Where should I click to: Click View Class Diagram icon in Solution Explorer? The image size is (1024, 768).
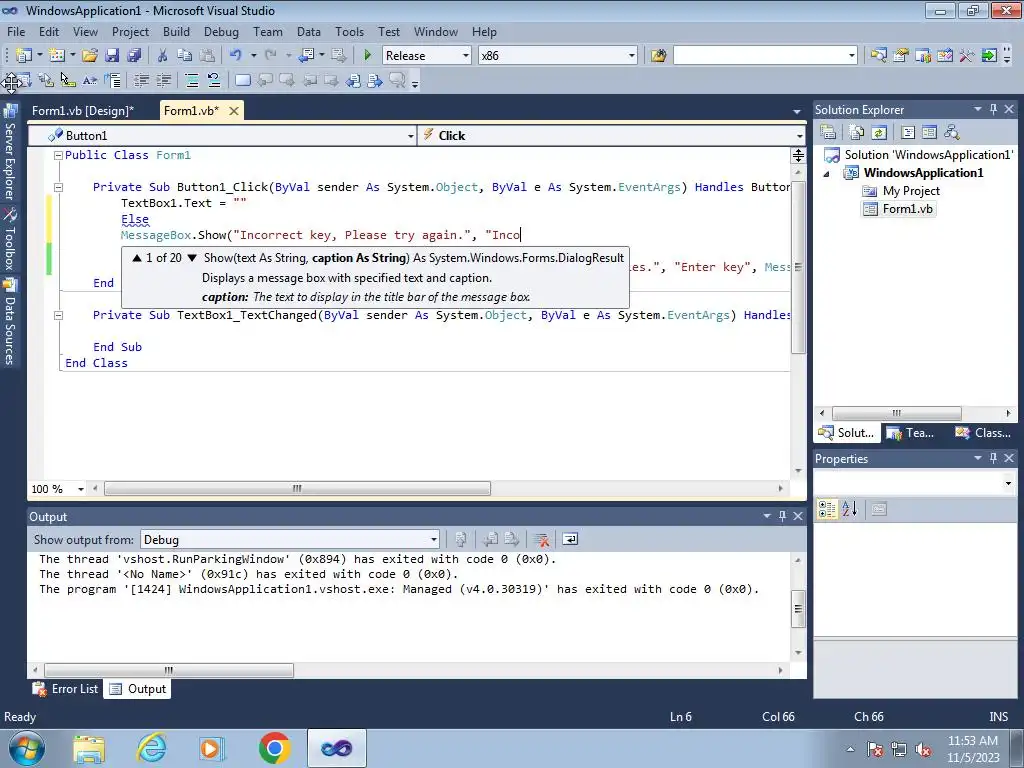(x=952, y=133)
